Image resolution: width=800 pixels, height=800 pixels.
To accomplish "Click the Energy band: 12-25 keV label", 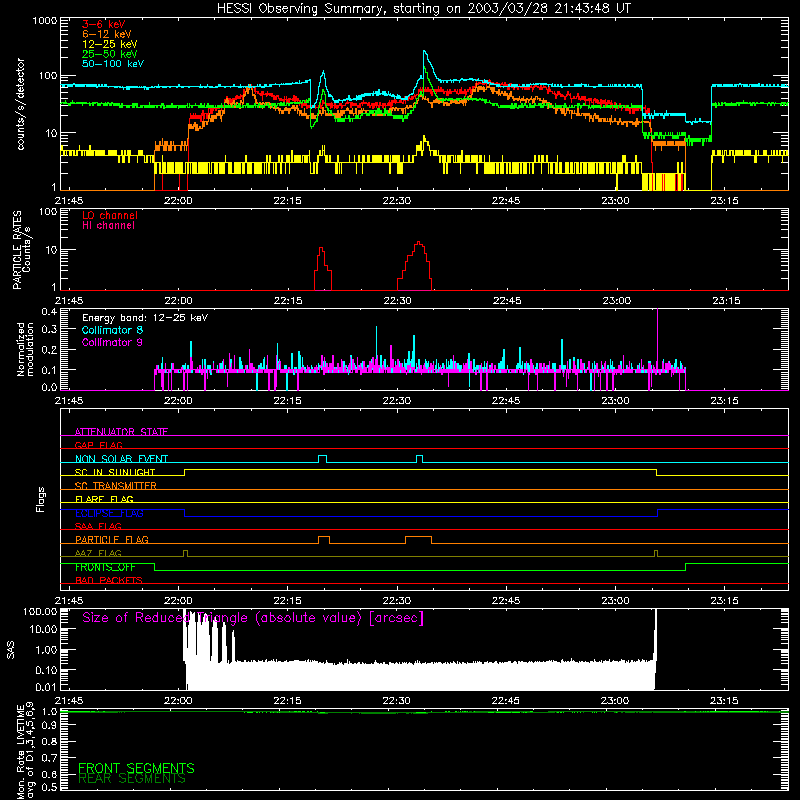I will pyautogui.click(x=145, y=318).
